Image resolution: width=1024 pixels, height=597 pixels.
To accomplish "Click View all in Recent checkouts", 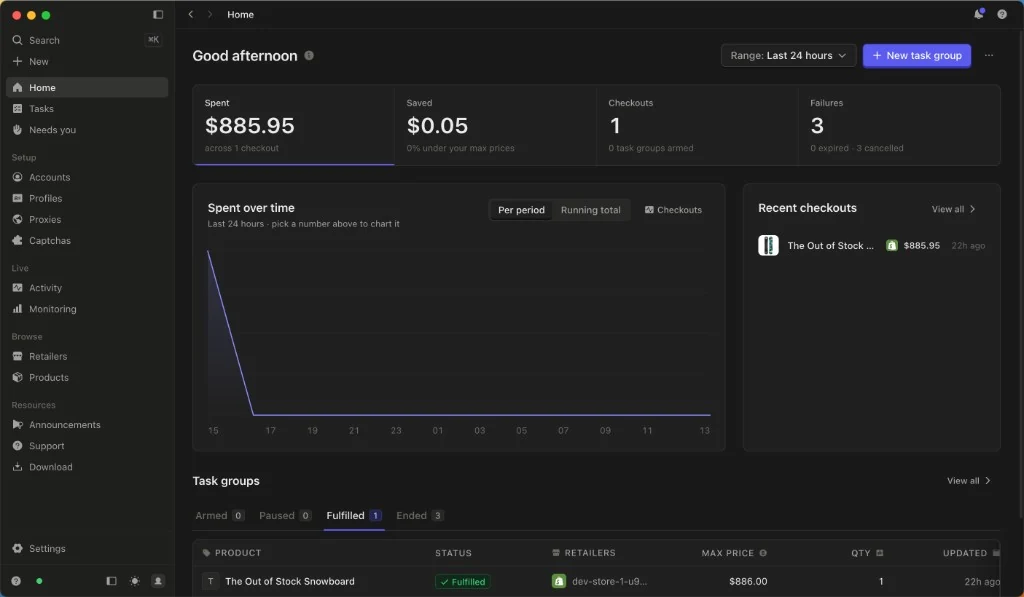I will point(953,209).
